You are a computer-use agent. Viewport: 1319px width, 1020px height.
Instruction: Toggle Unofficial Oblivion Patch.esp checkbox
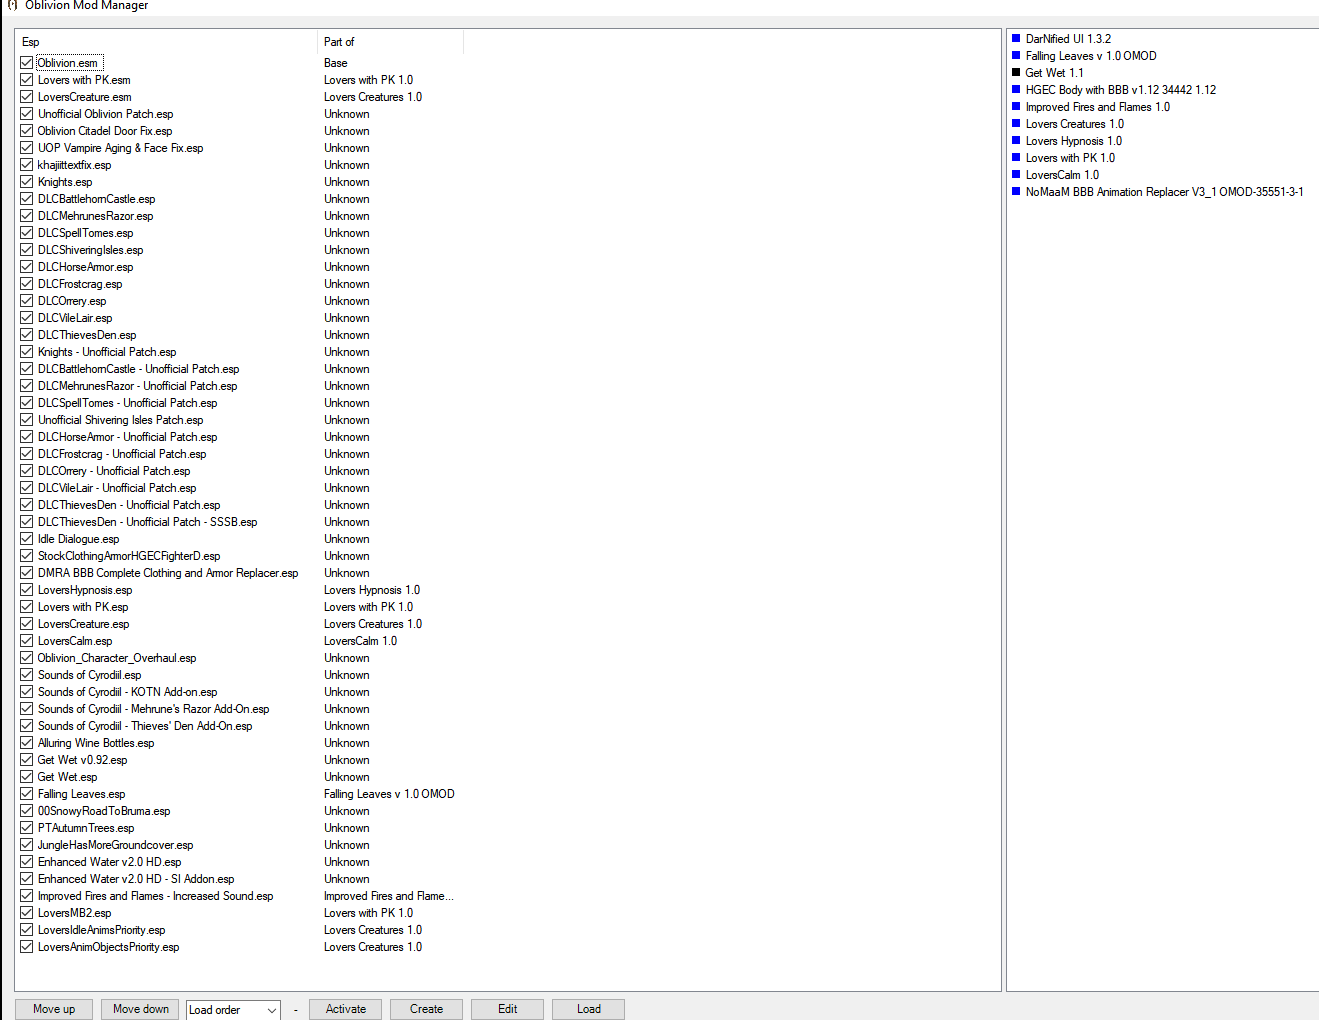point(27,114)
